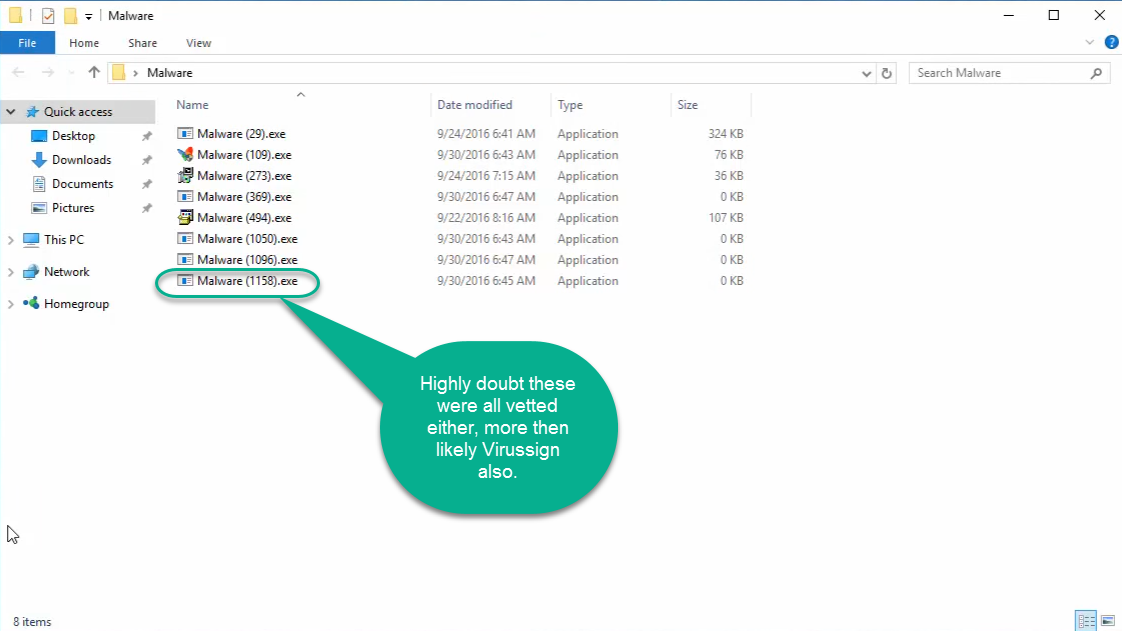Open the View ribbon tab
This screenshot has height=631, width=1122.
coord(198,43)
